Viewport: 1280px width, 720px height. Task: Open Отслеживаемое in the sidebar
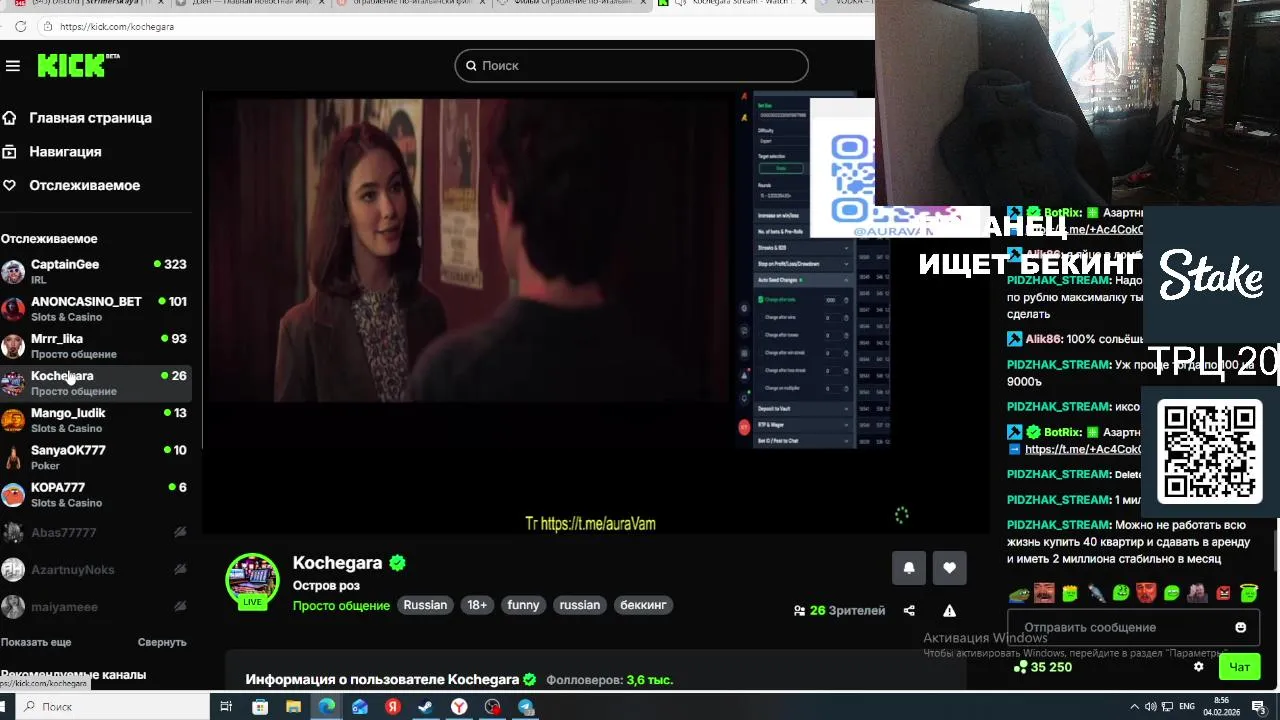pos(84,186)
